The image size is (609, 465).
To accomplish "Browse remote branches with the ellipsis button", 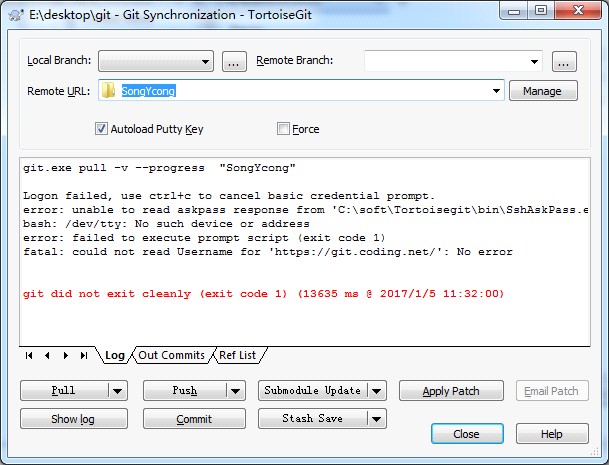I will (x=564, y=61).
